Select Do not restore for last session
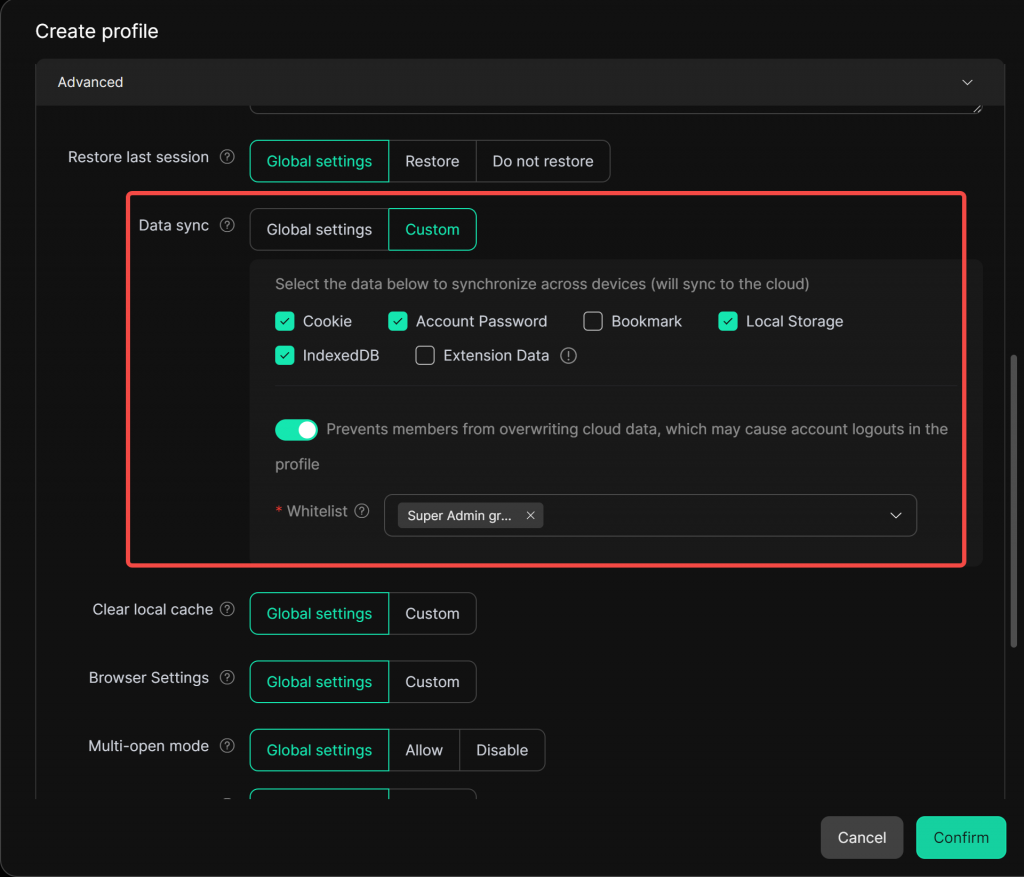1024x877 pixels. tap(542, 161)
